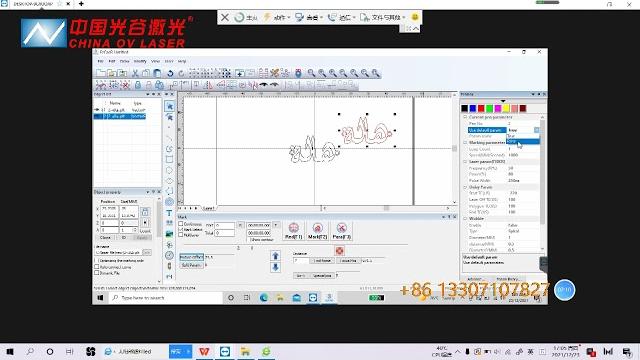Click the down arrow move icon
The height and width of the screenshot is (360, 640).
(x=276, y=267)
